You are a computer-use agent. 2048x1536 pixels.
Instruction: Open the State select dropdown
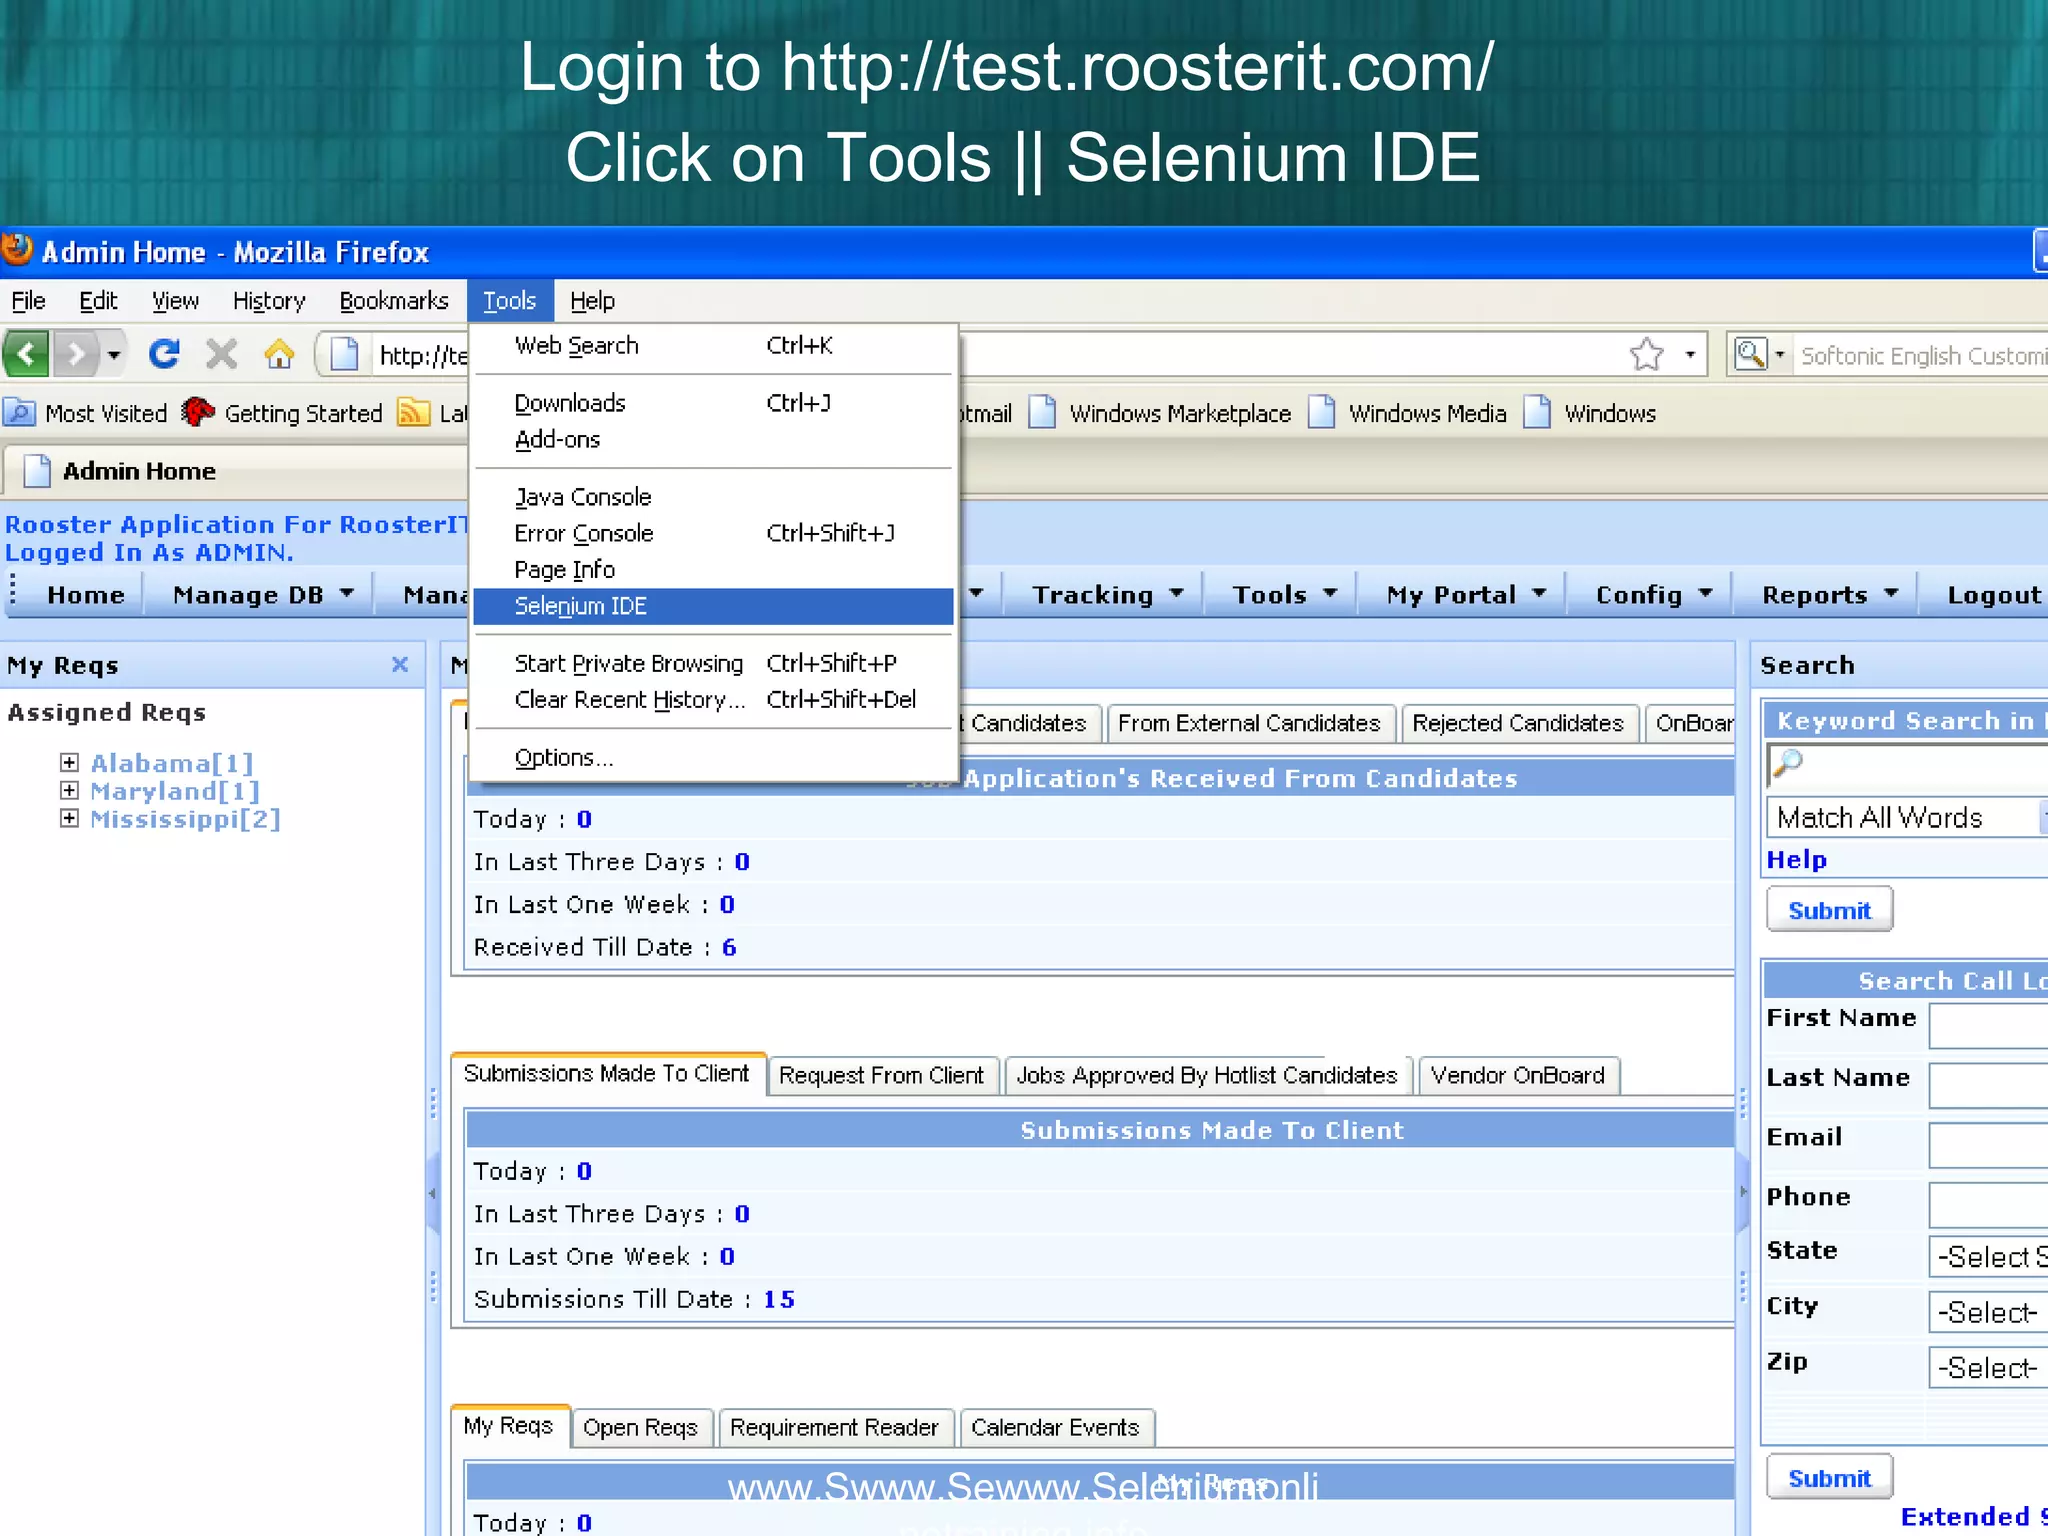tap(1989, 1256)
